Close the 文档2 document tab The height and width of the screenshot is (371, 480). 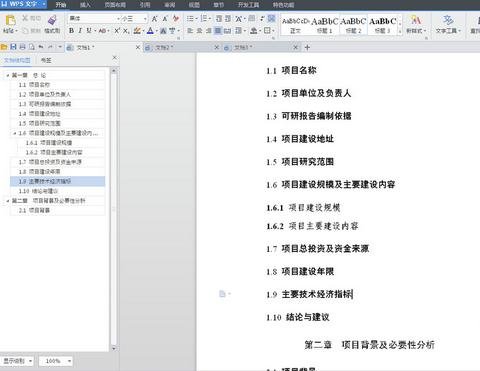pyautogui.click(x=217, y=47)
